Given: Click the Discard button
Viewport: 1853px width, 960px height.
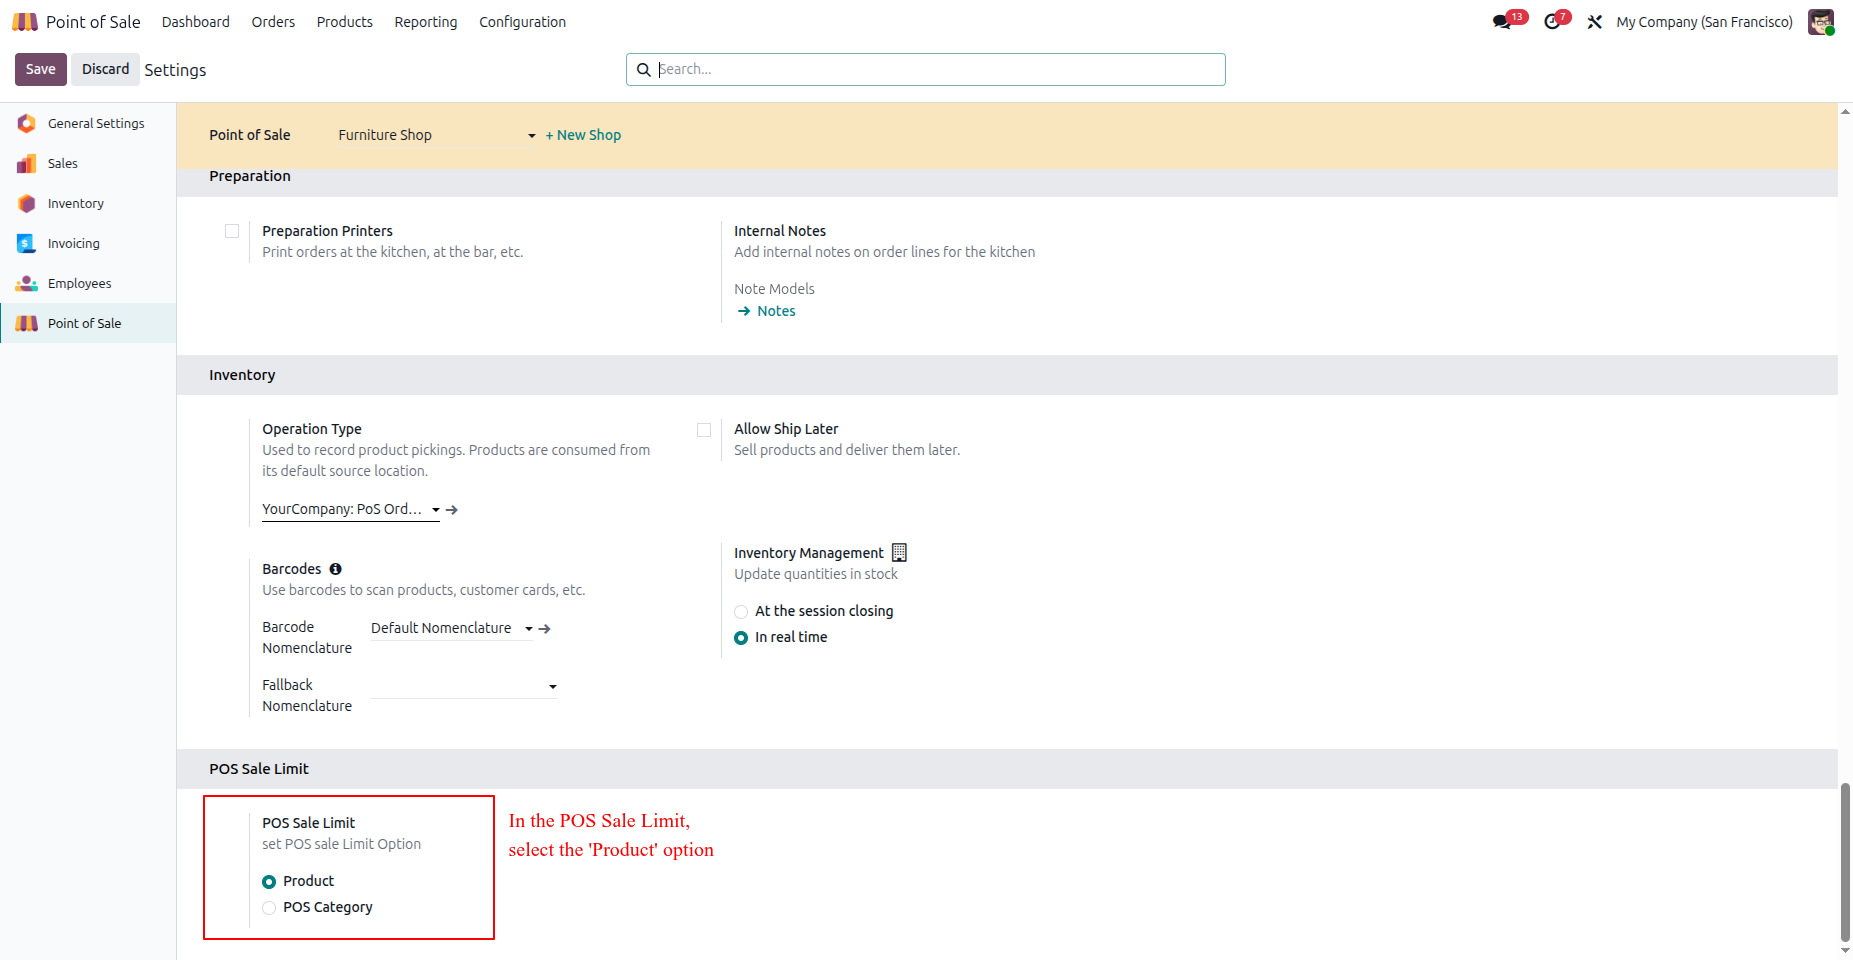Looking at the screenshot, I should click(105, 69).
